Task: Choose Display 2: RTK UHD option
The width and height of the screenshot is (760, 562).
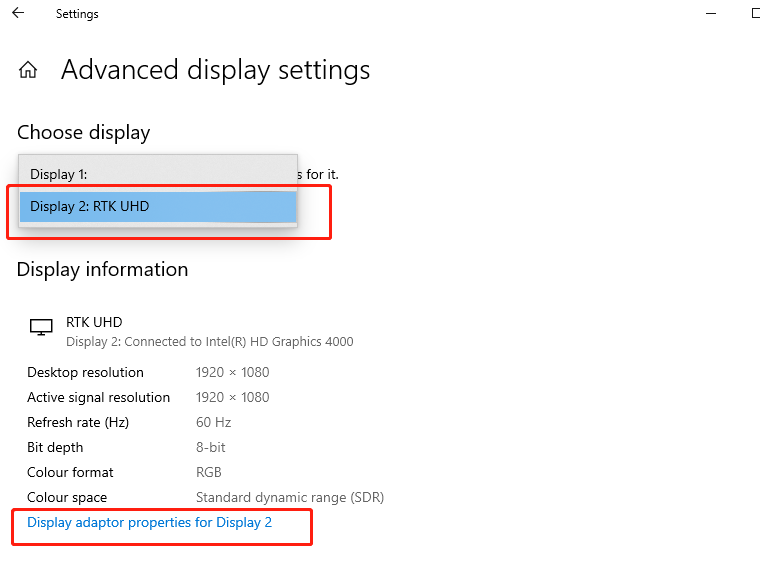Action: click(x=158, y=207)
